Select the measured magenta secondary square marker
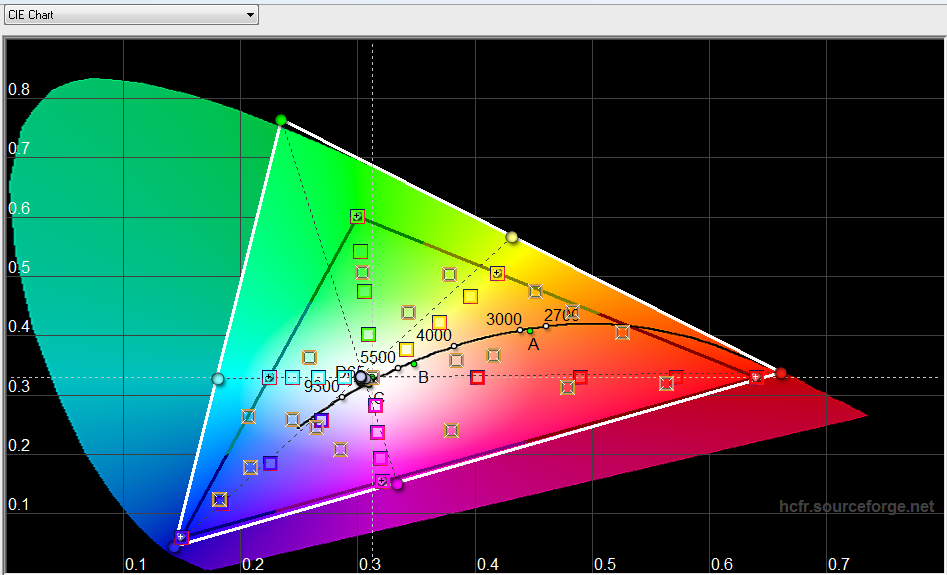This screenshot has height=575, width=947. click(x=382, y=481)
